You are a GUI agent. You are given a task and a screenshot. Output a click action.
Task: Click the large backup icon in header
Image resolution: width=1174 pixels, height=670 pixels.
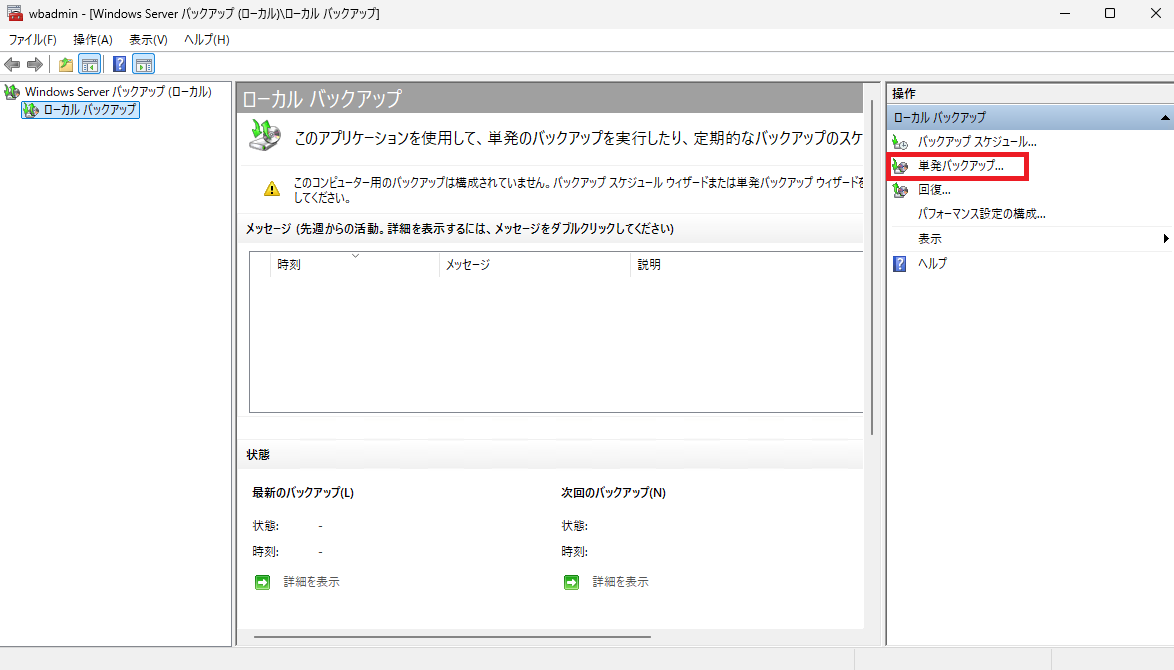pos(265,135)
